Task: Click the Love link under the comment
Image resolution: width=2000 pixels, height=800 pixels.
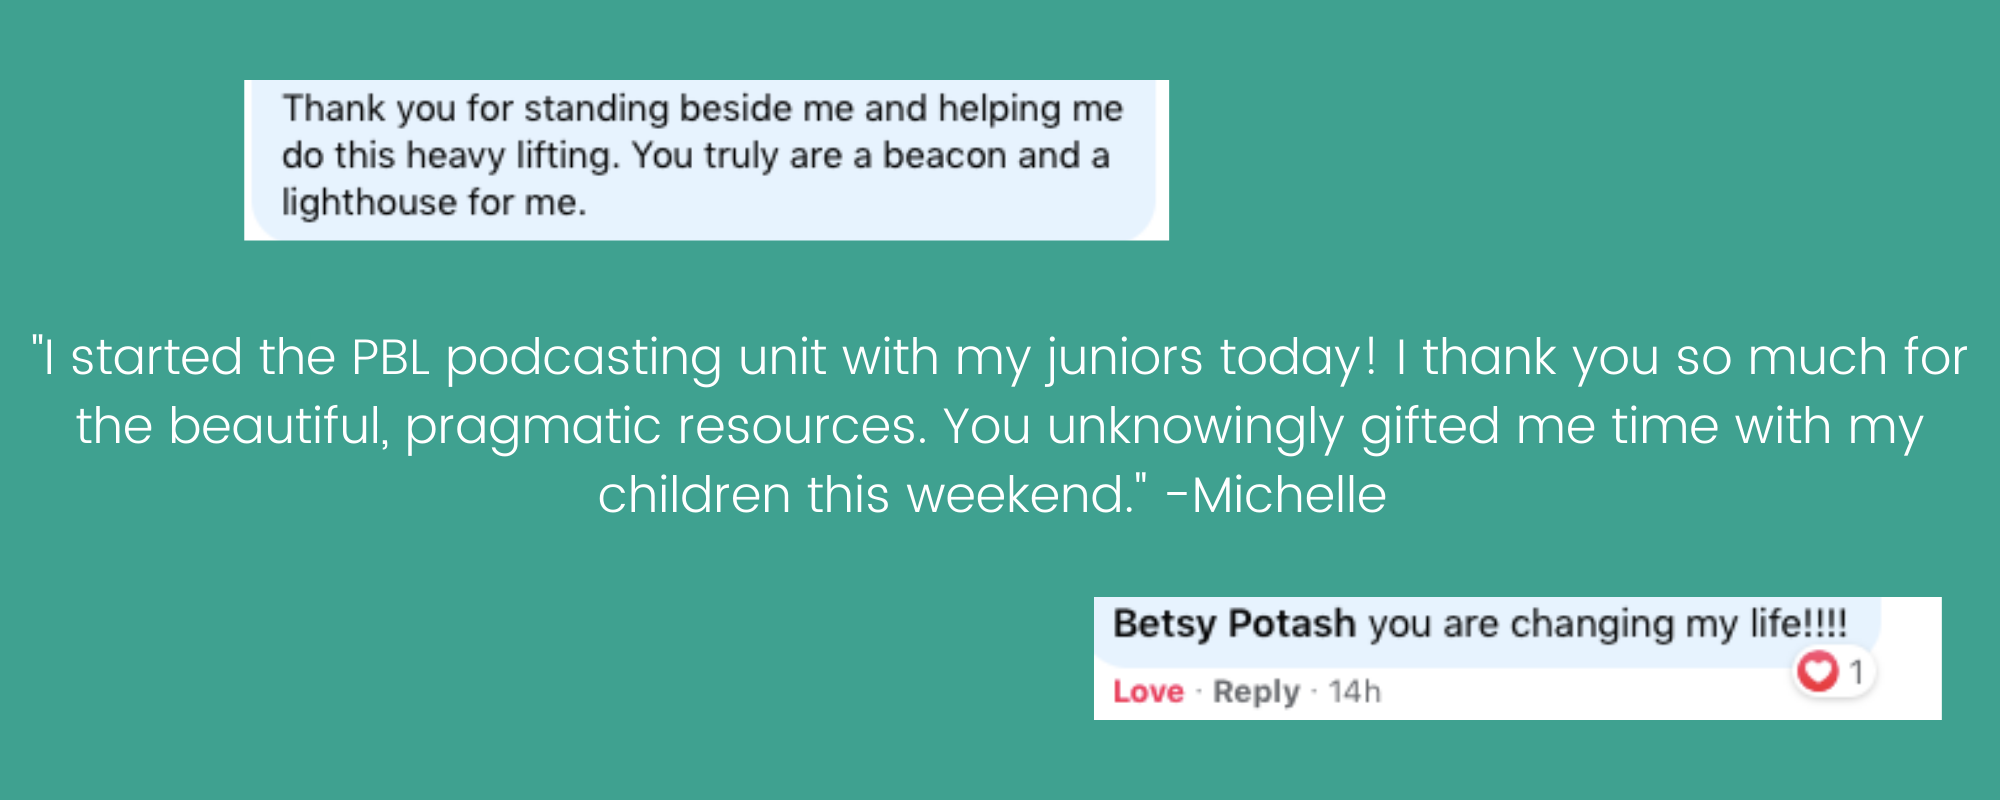Action: 1148,692
